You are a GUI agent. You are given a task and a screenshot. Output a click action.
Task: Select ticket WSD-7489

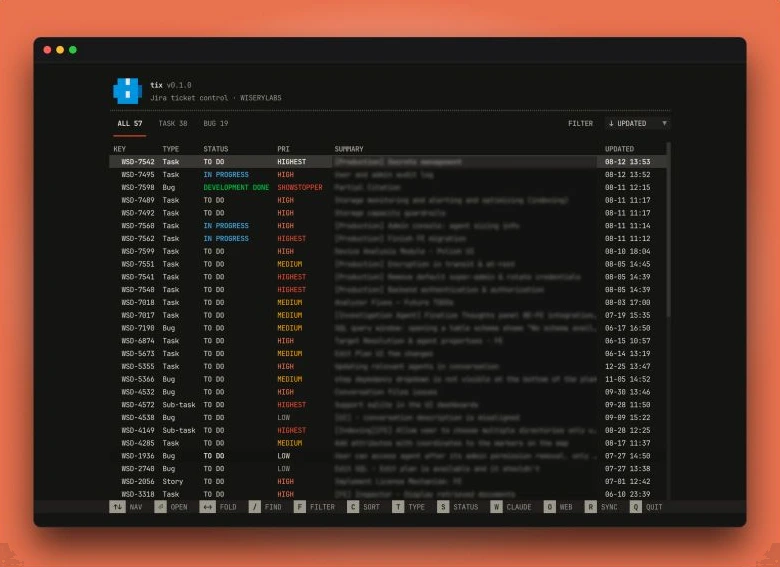tap(388, 200)
